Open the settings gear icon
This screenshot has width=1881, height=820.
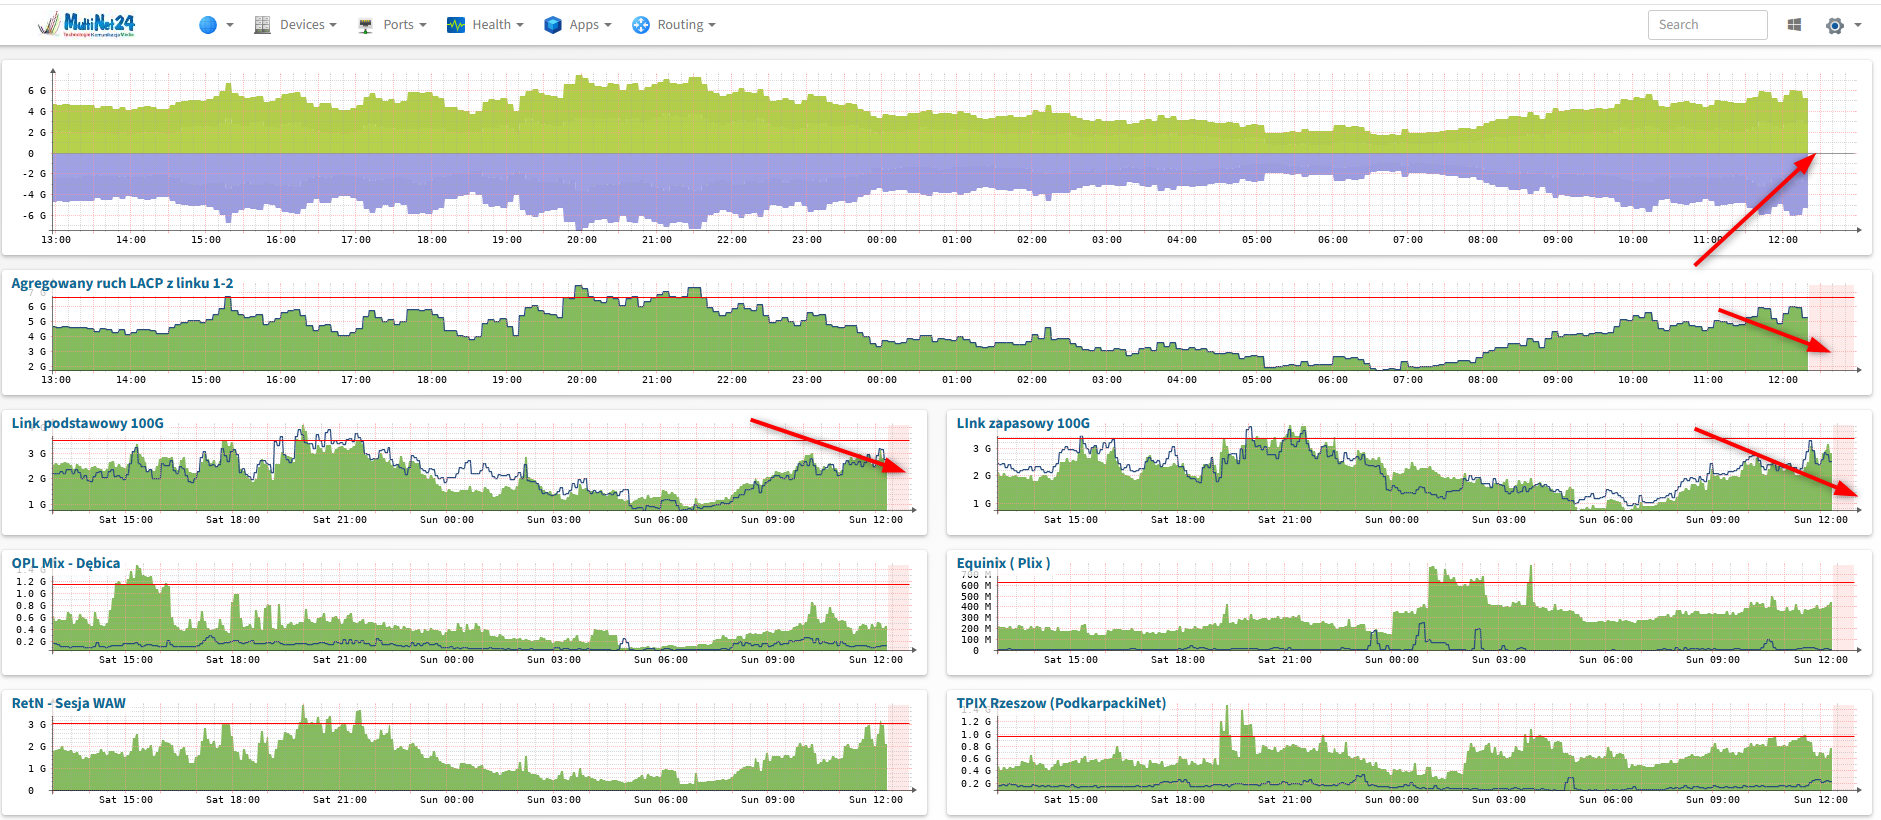pyautogui.click(x=1834, y=25)
